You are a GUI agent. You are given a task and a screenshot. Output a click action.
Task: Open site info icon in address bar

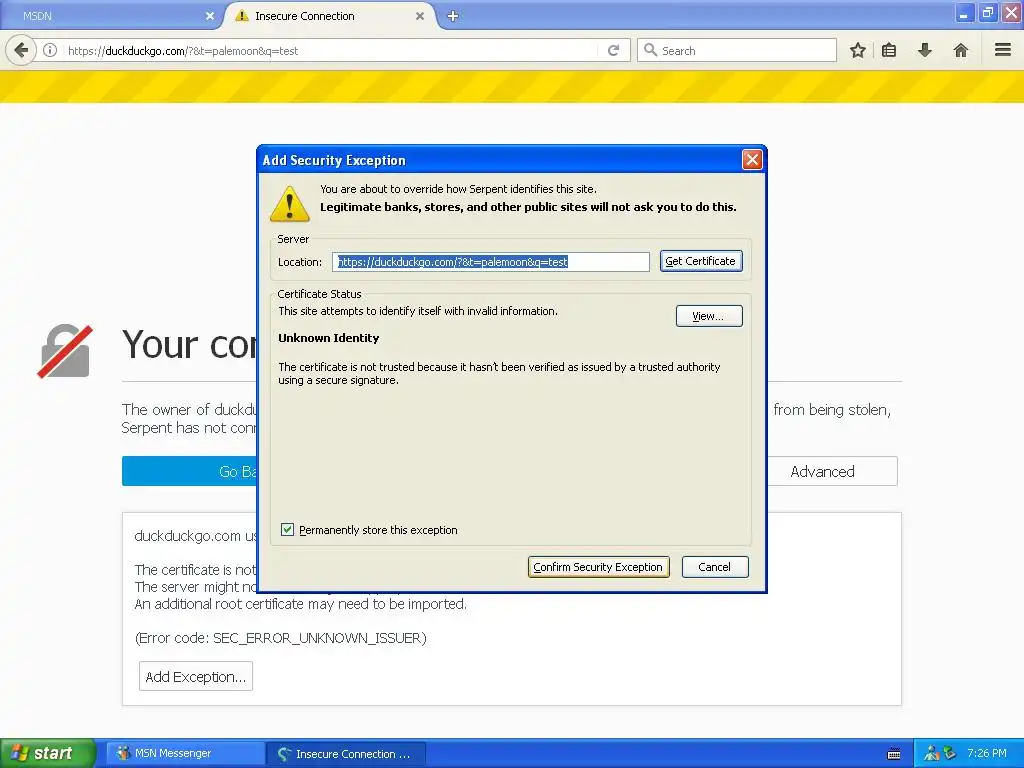[x=50, y=50]
